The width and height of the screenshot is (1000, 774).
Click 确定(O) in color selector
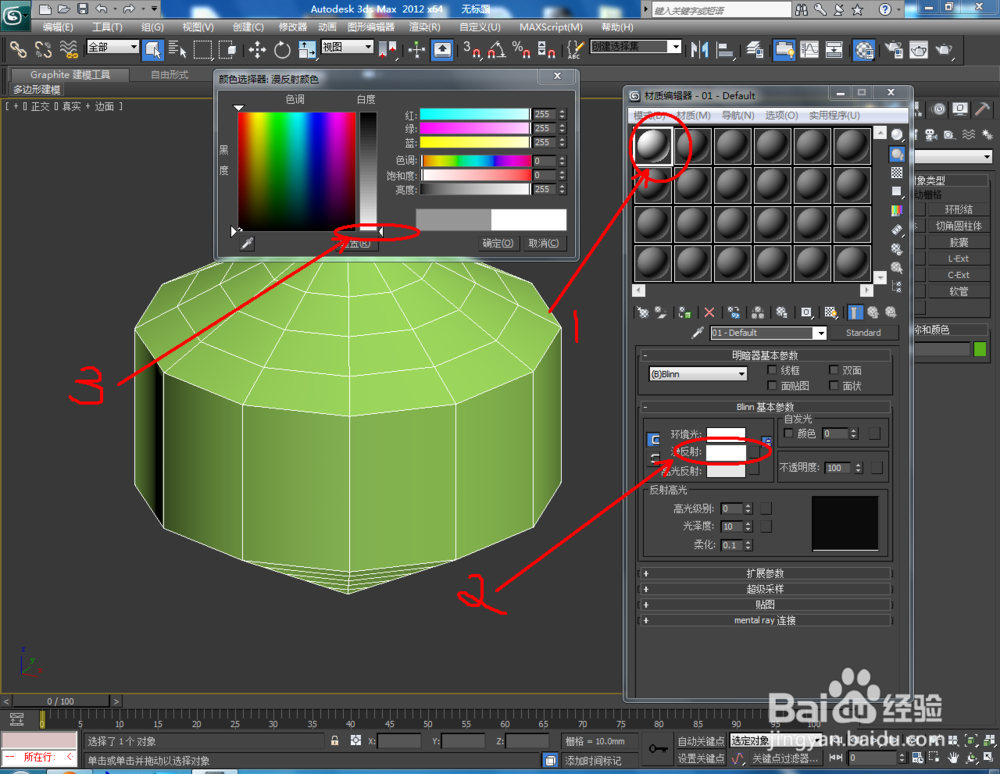point(497,243)
